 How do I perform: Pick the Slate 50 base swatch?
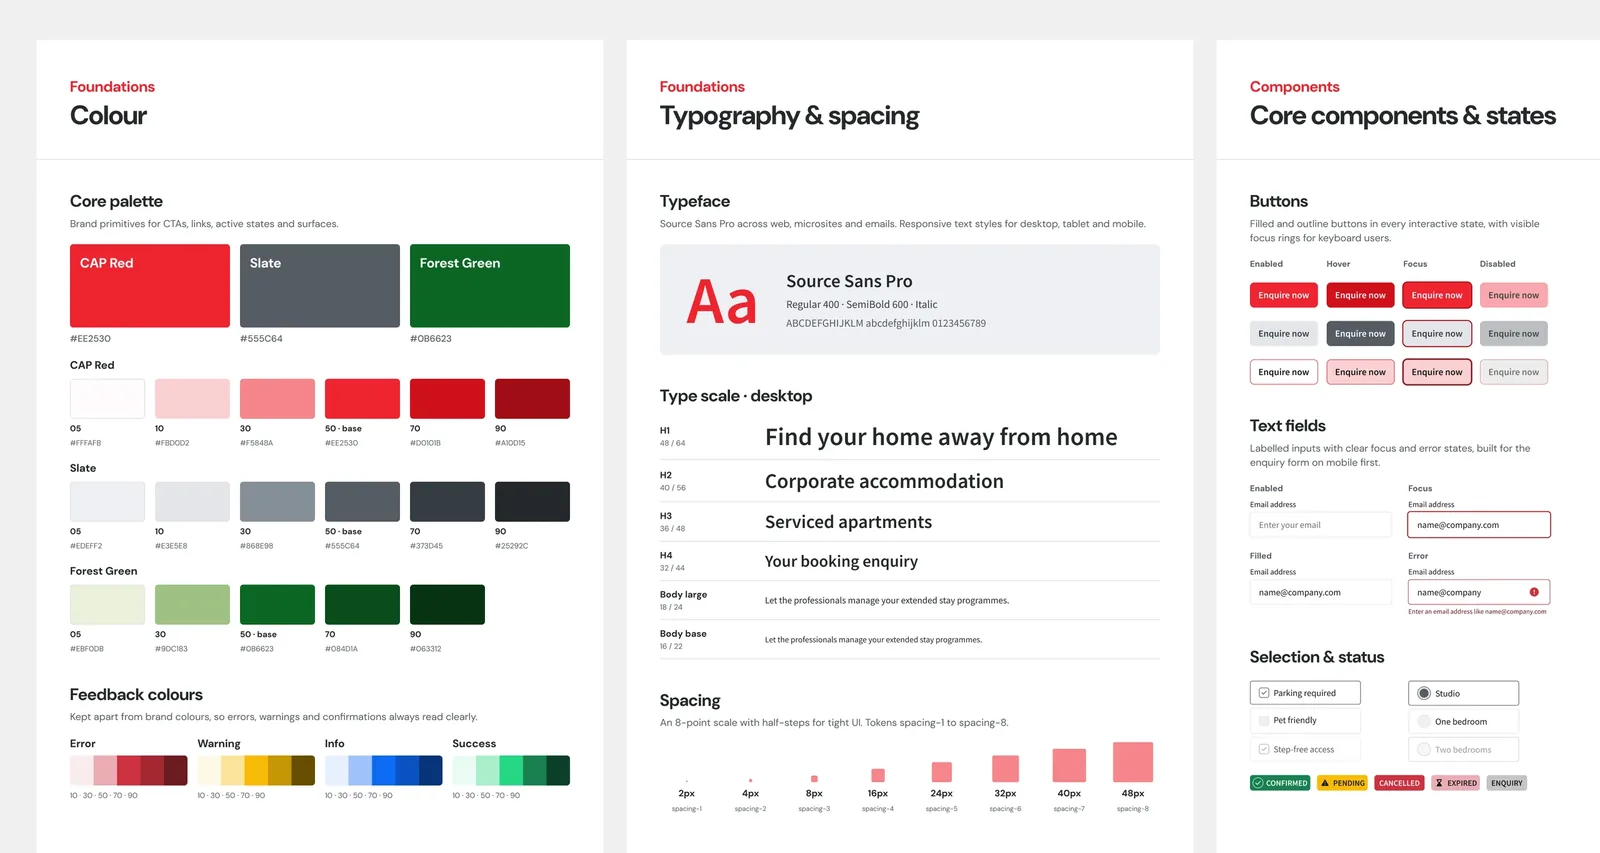point(362,502)
